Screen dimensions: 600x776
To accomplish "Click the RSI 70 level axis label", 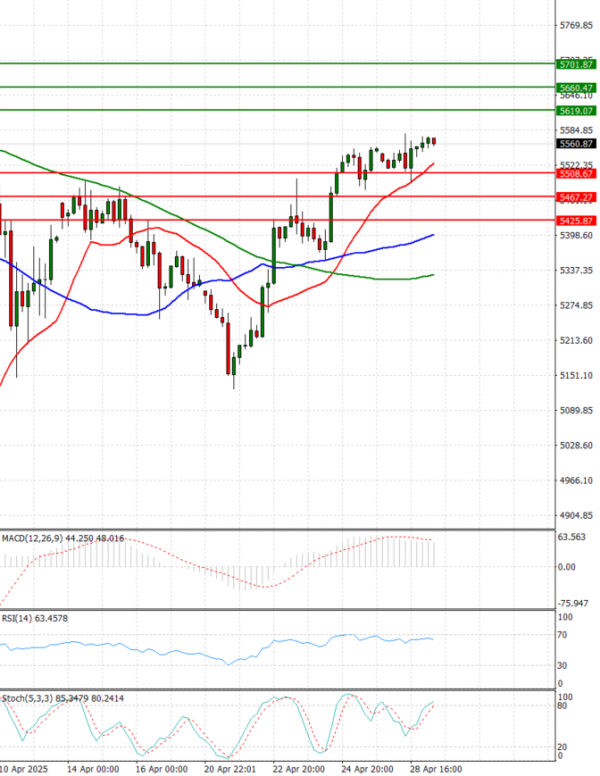I will tap(564, 635).
